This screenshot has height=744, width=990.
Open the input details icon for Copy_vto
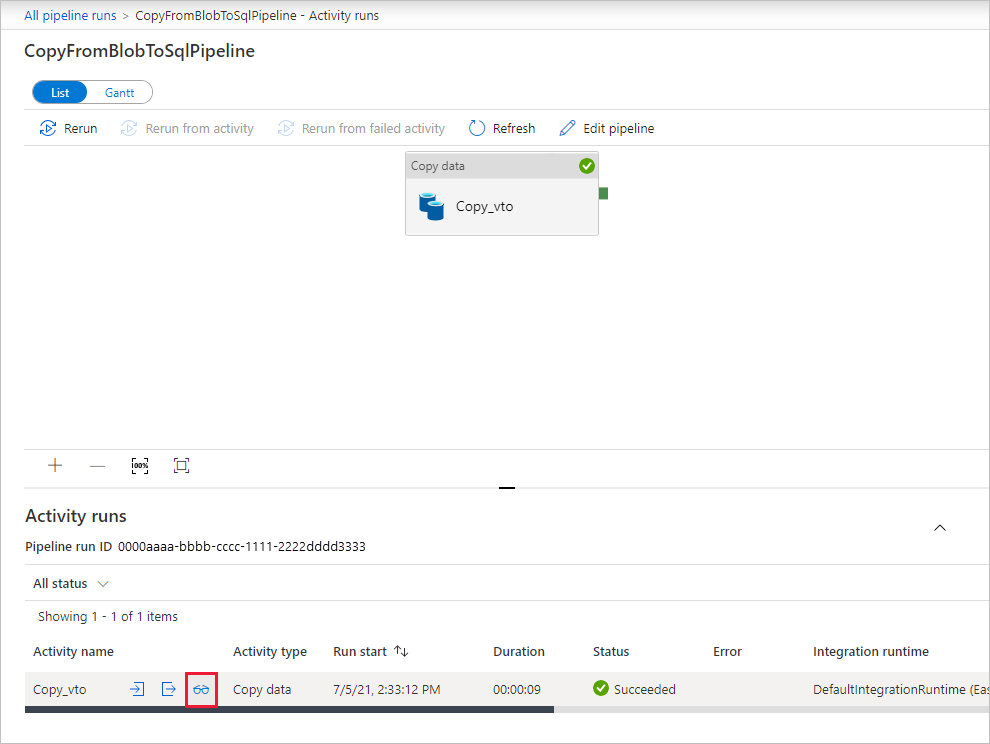point(137,689)
